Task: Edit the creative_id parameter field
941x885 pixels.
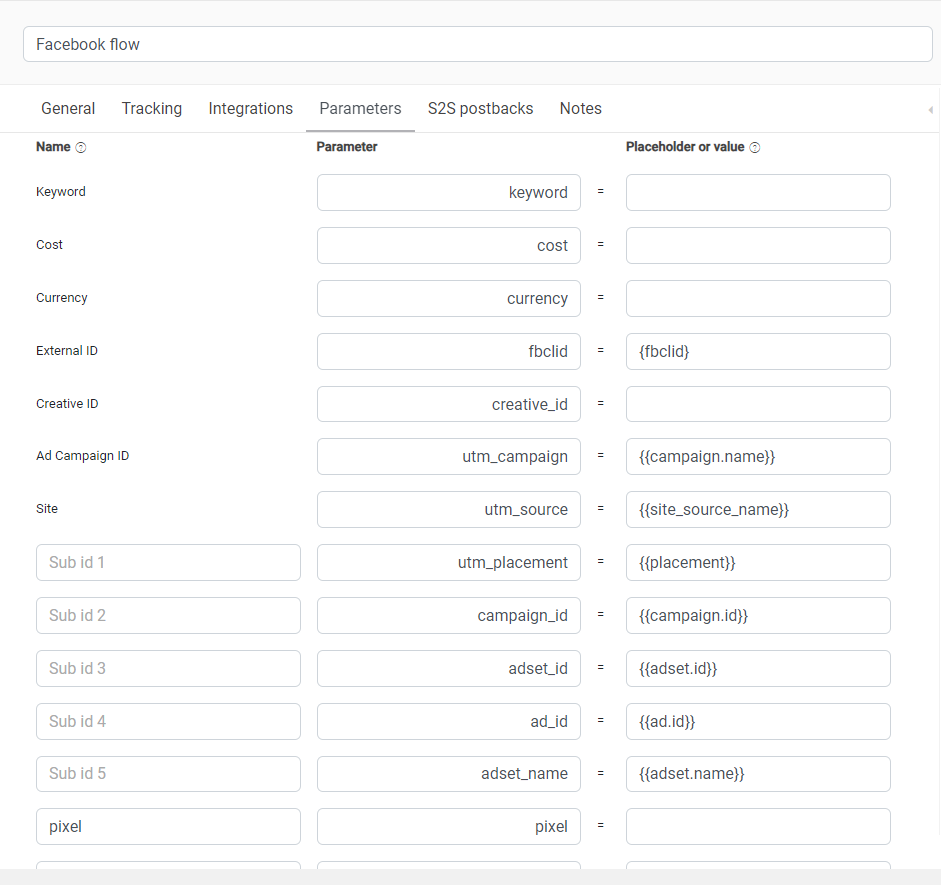Action: (449, 404)
